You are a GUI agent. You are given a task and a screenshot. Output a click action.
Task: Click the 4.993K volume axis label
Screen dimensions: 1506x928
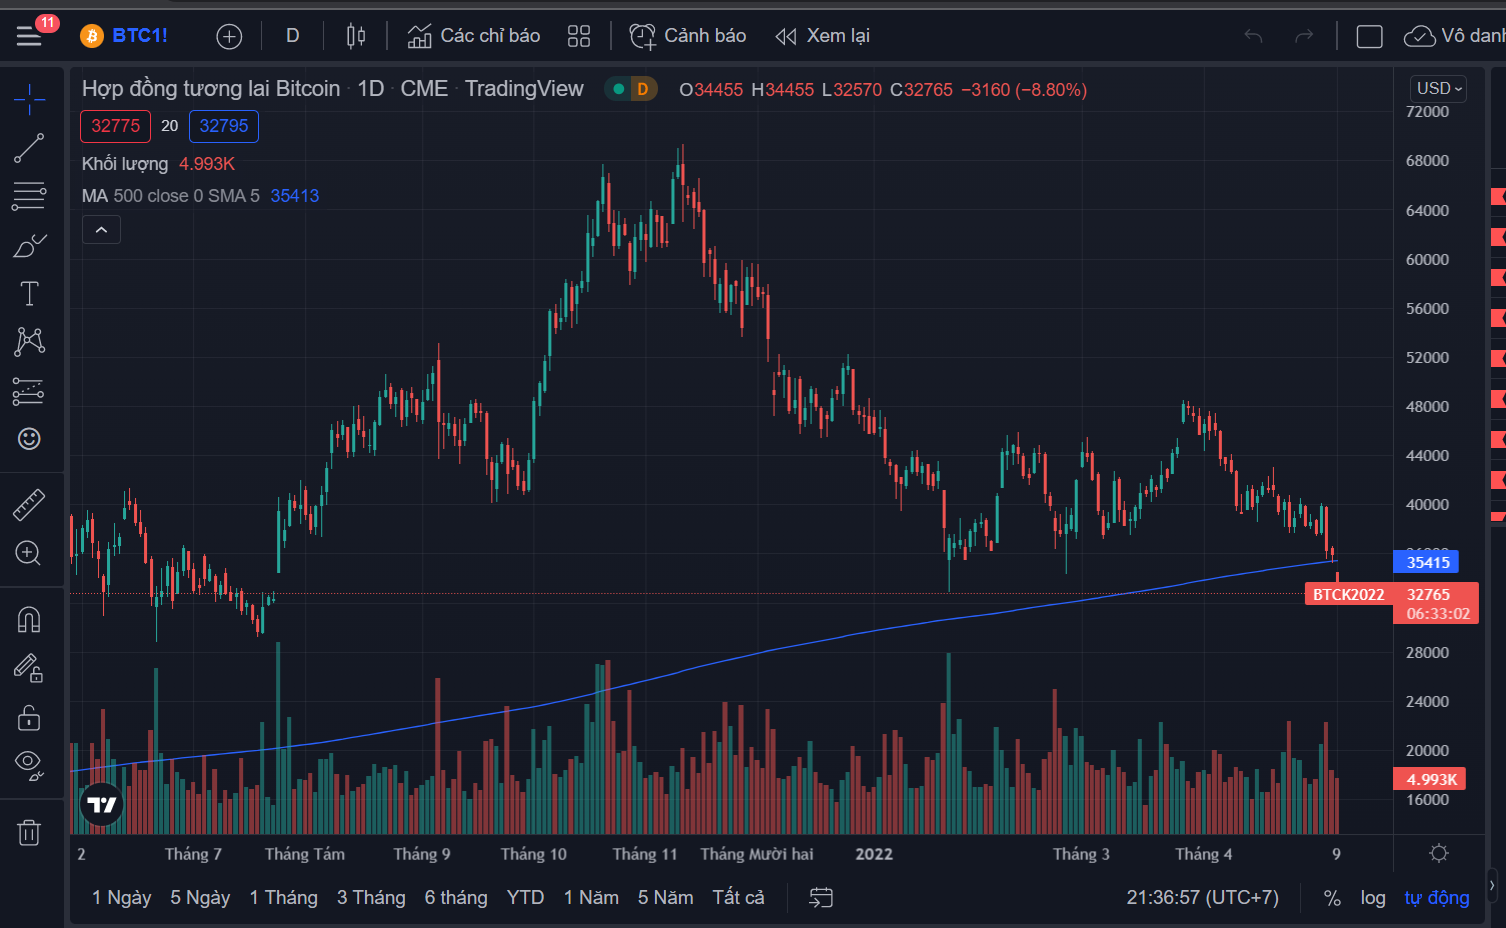click(1430, 779)
